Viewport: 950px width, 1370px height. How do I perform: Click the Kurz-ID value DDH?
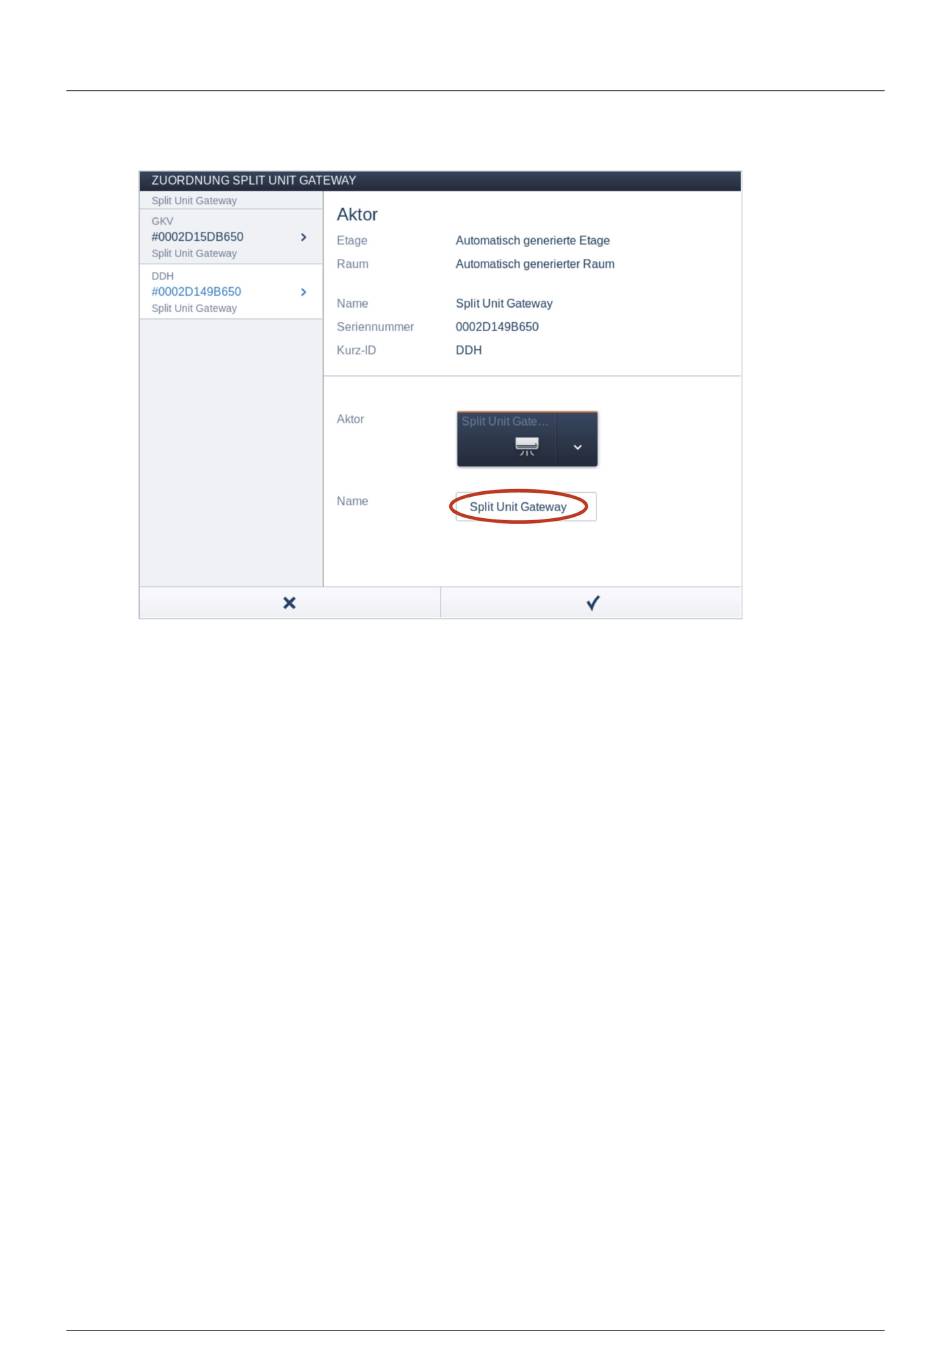click(x=468, y=350)
